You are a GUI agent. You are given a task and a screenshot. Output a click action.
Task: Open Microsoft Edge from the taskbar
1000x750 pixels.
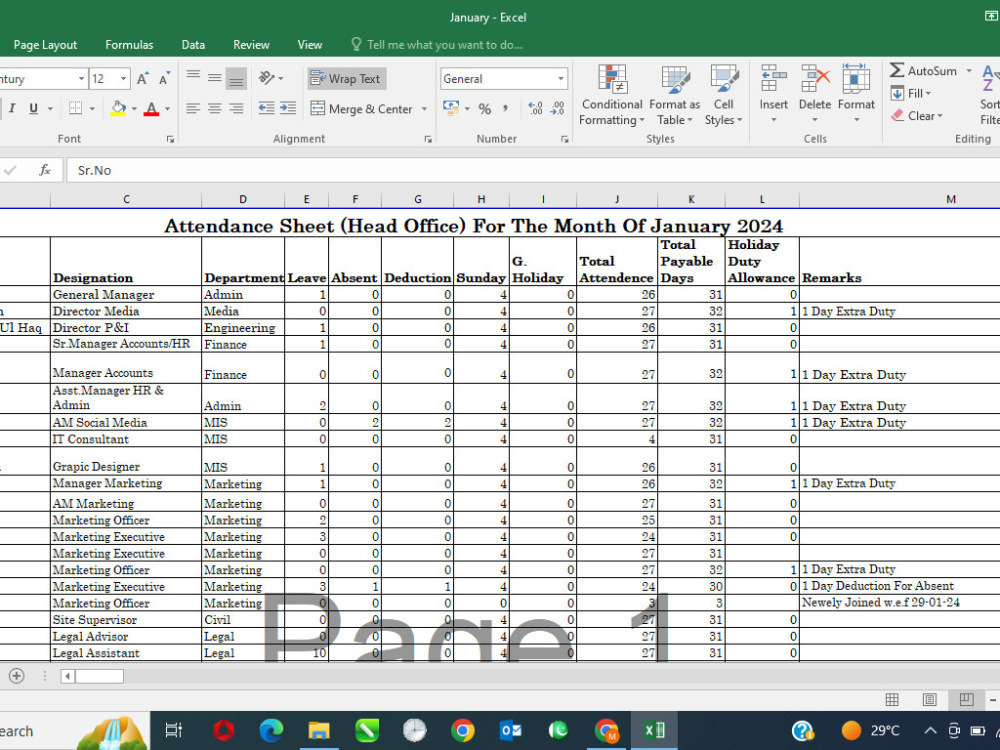271,730
